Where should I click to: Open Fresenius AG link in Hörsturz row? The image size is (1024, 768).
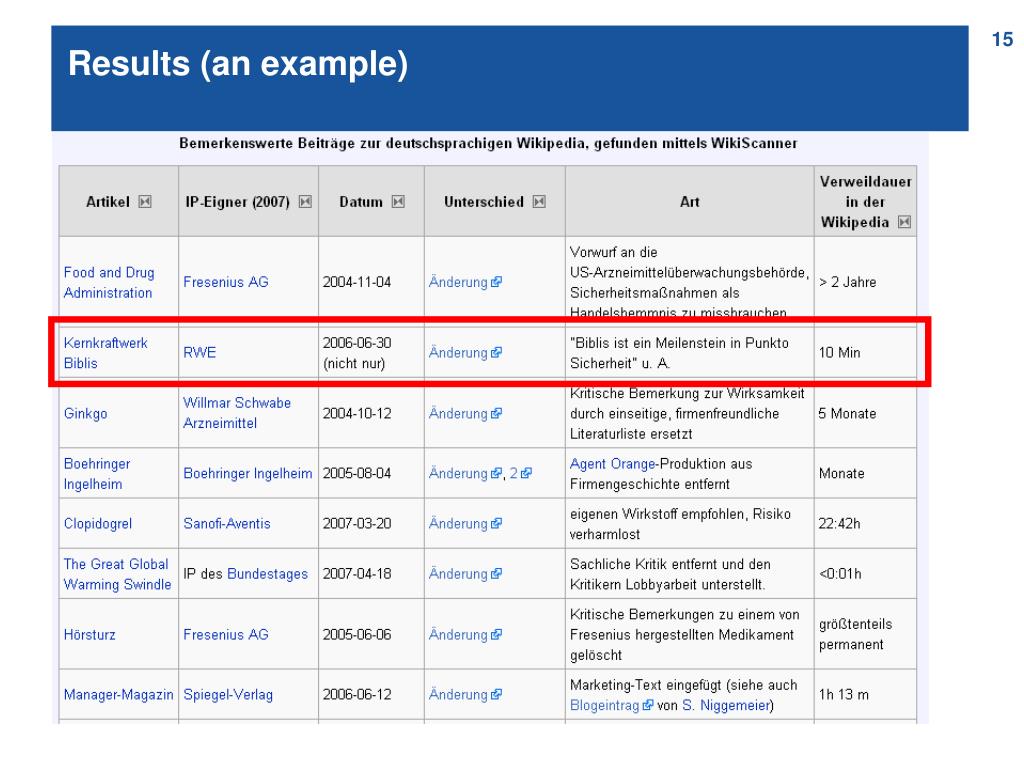point(226,635)
